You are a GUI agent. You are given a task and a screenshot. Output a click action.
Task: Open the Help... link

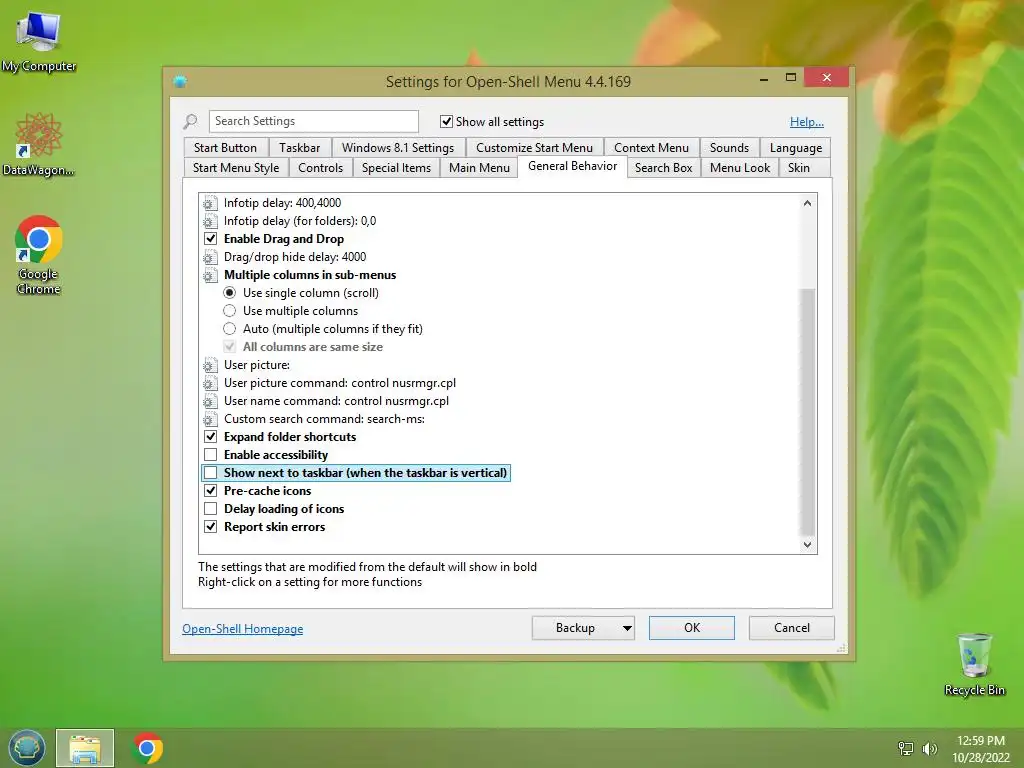807,121
